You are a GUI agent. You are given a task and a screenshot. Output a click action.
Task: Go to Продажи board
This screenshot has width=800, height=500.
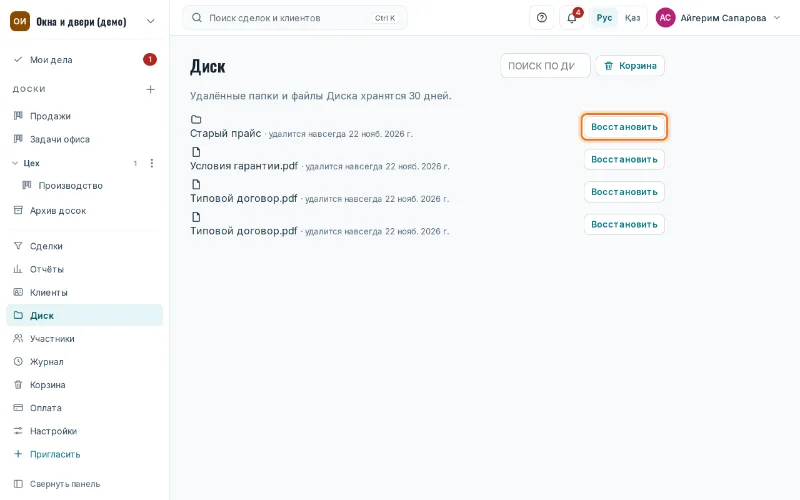click(84, 116)
